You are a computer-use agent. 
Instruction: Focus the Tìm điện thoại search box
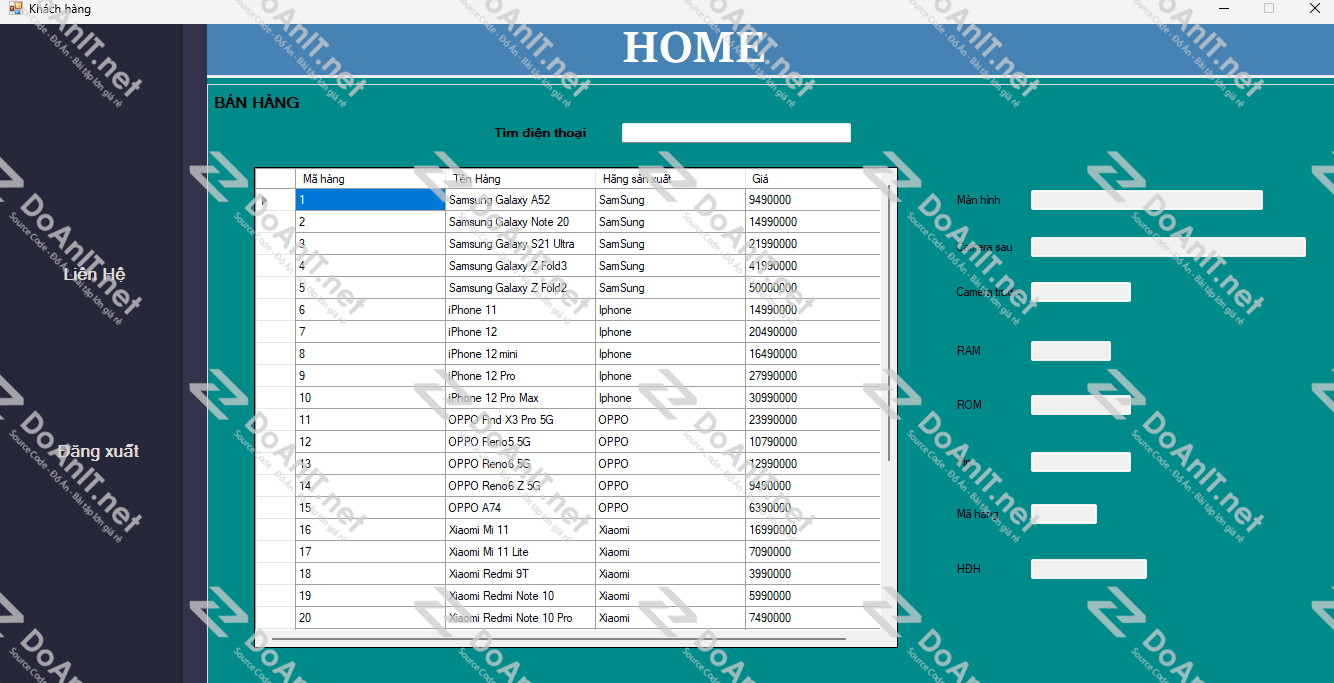[736, 133]
